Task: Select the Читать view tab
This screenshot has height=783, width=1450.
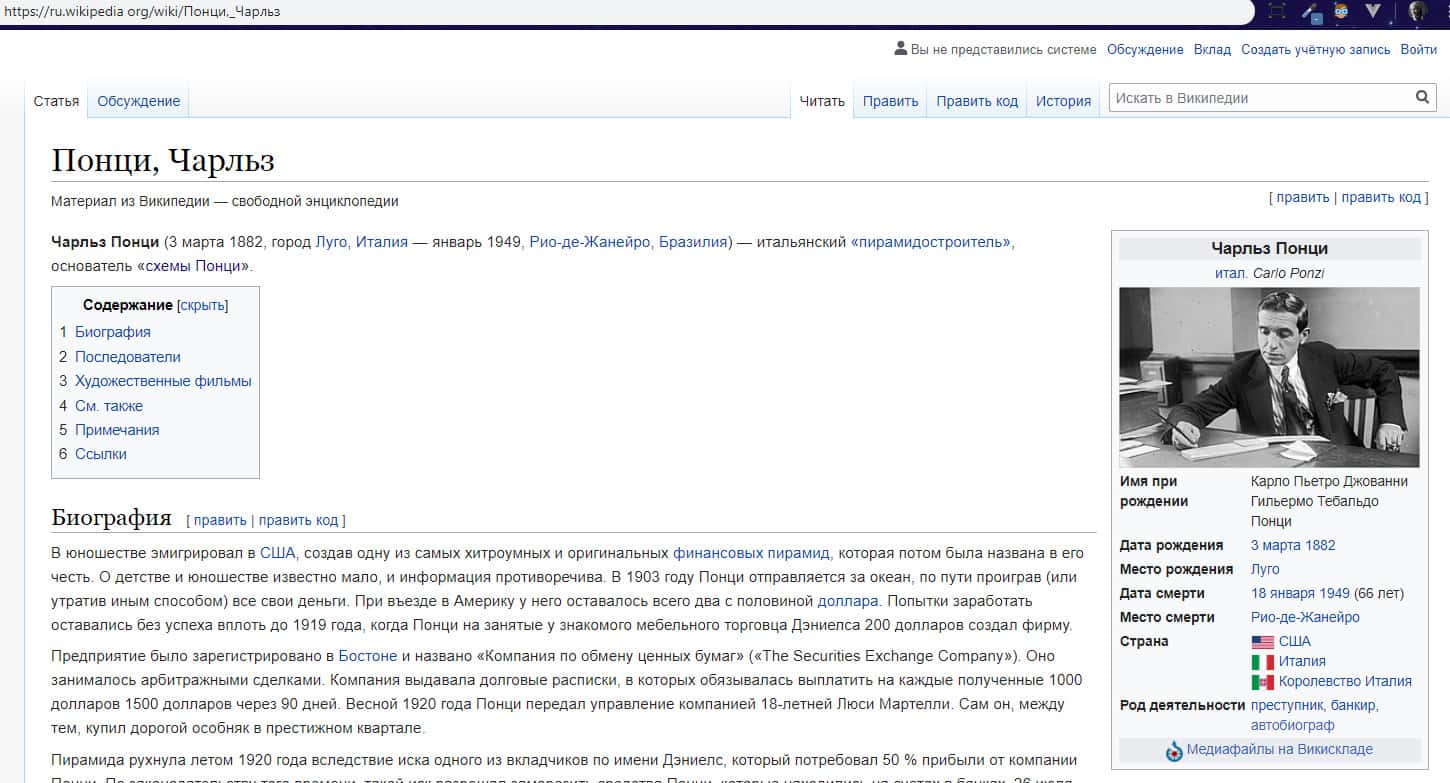Action: point(822,101)
